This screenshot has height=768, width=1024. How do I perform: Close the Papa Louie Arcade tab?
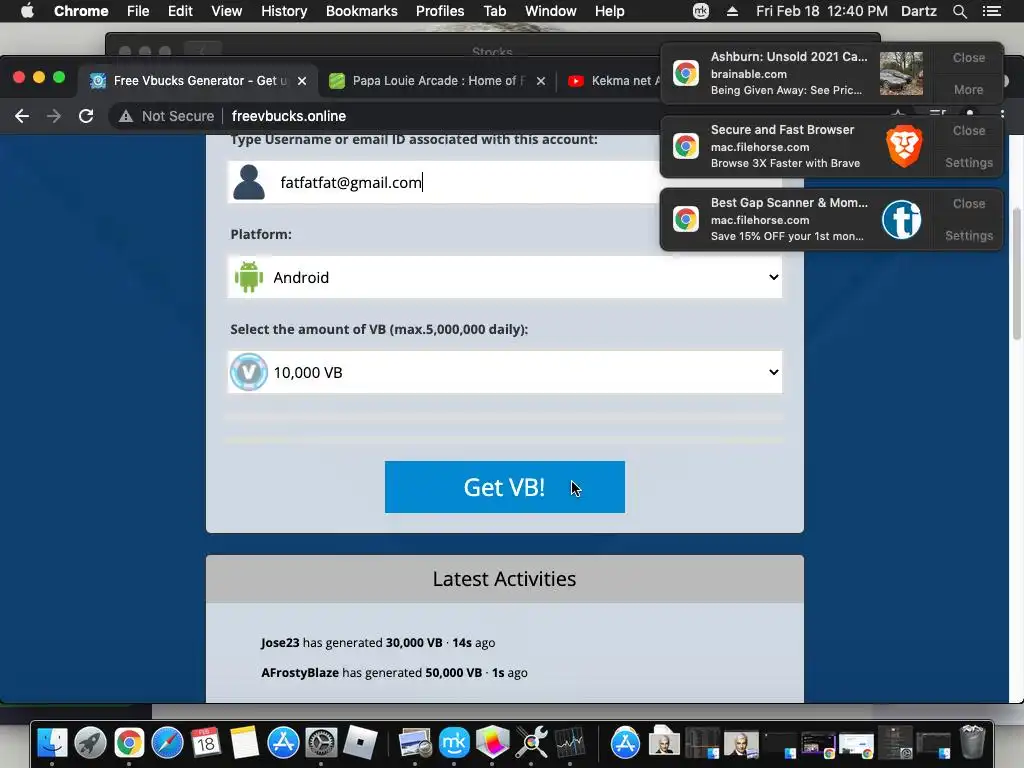541,81
